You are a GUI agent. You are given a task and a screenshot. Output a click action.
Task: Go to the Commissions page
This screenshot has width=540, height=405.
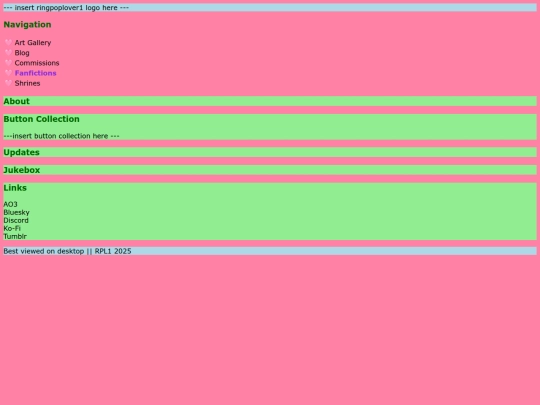pyautogui.click(x=37, y=63)
